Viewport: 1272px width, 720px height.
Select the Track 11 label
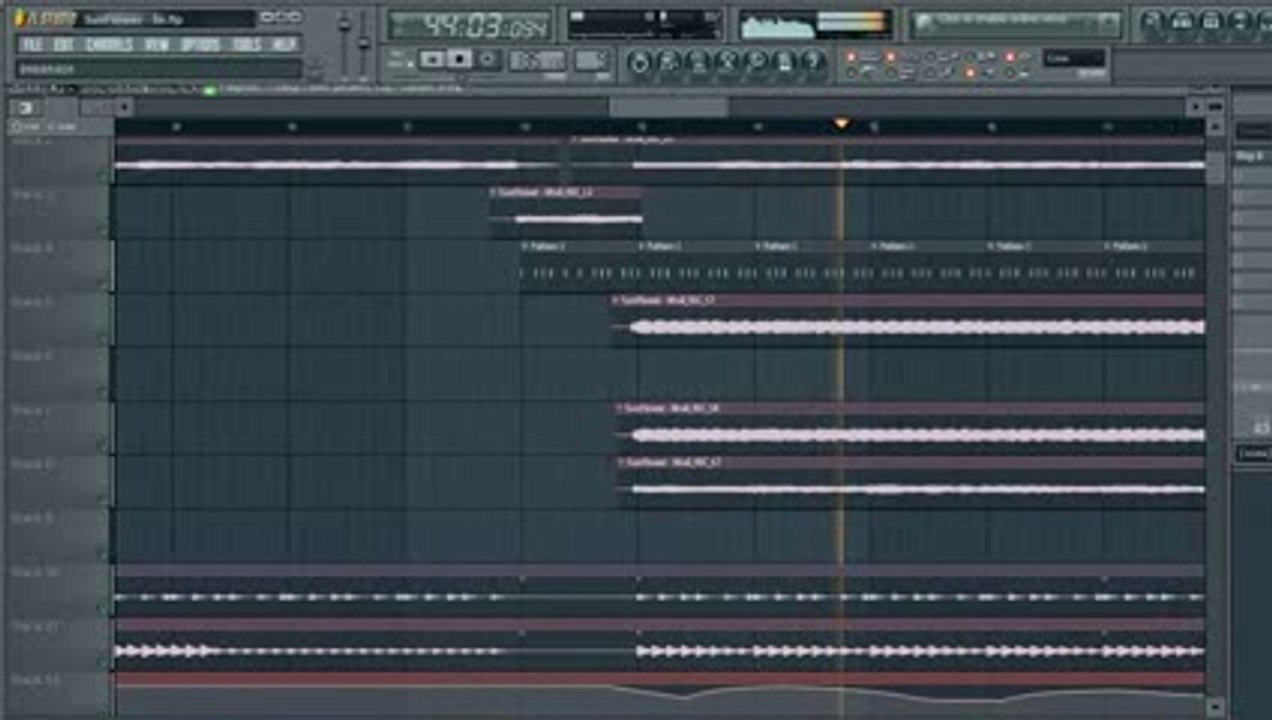(x=35, y=626)
